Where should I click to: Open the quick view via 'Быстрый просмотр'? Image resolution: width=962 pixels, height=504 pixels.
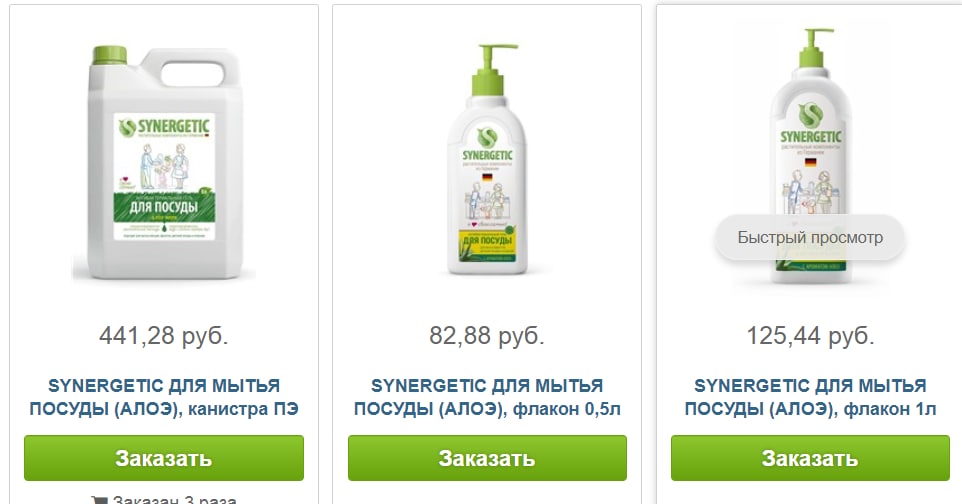click(x=810, y=238)
